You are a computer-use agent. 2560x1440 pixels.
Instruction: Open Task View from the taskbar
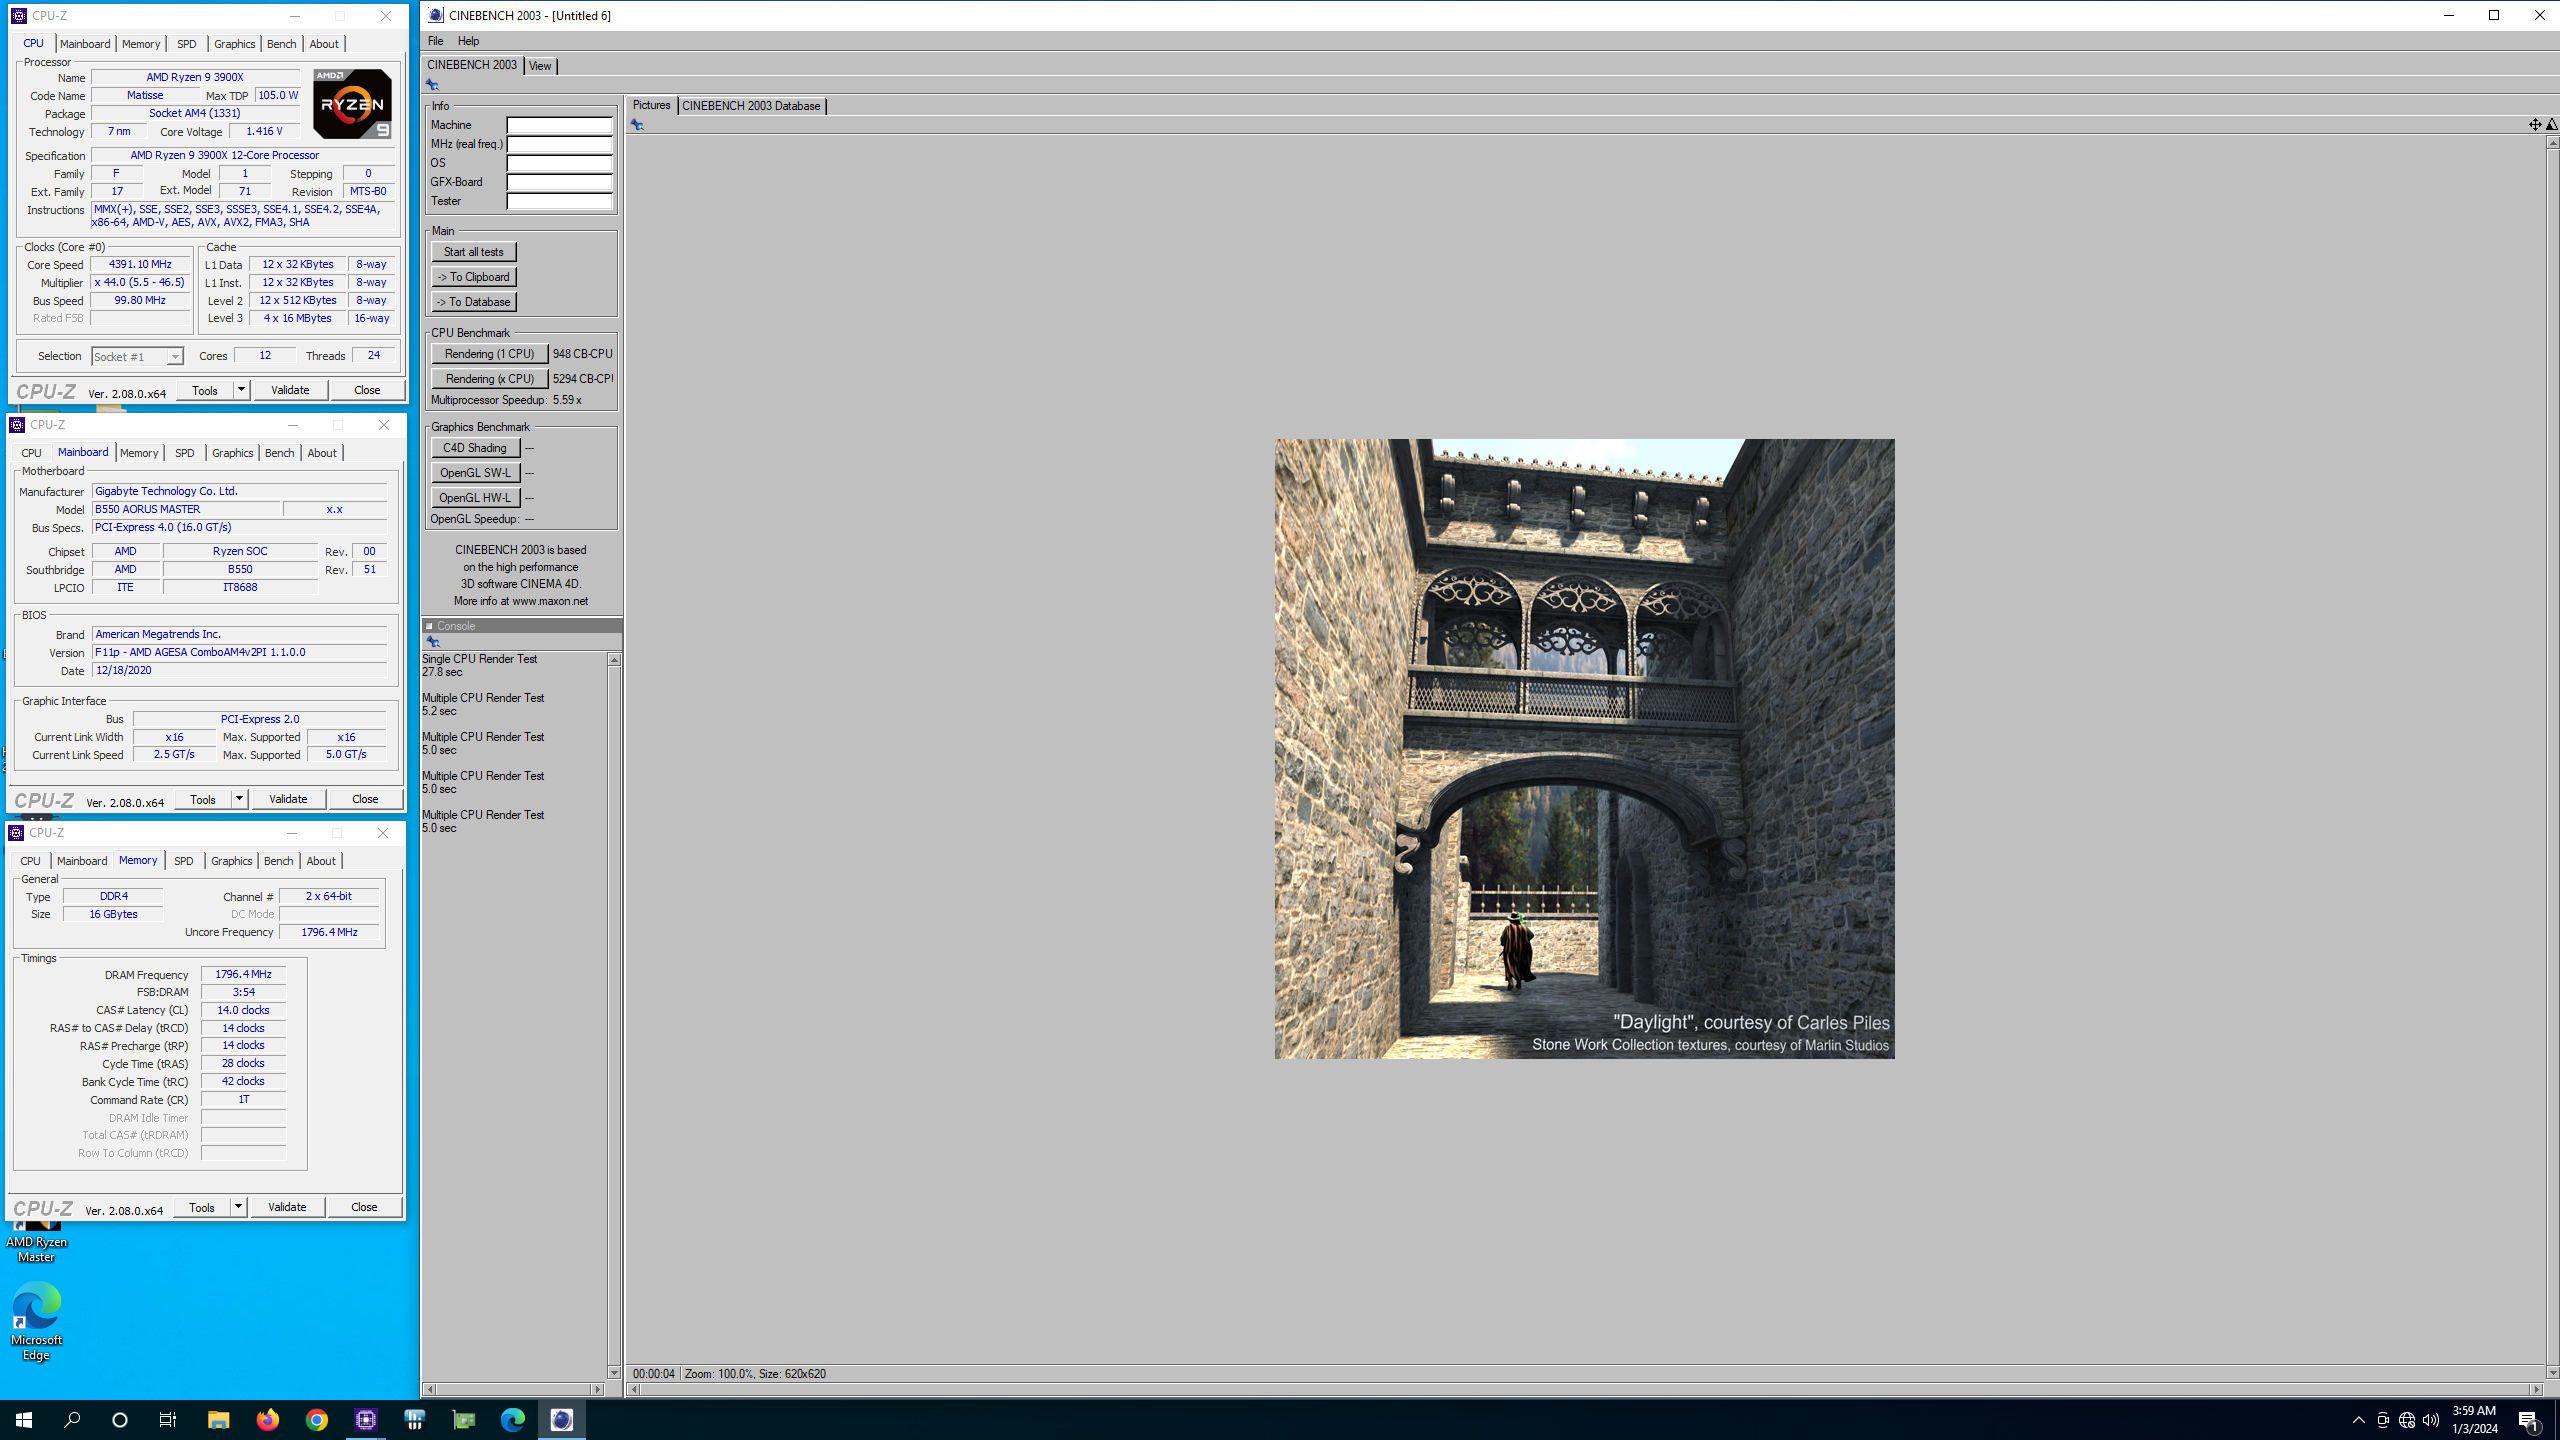coord(168,1419)
